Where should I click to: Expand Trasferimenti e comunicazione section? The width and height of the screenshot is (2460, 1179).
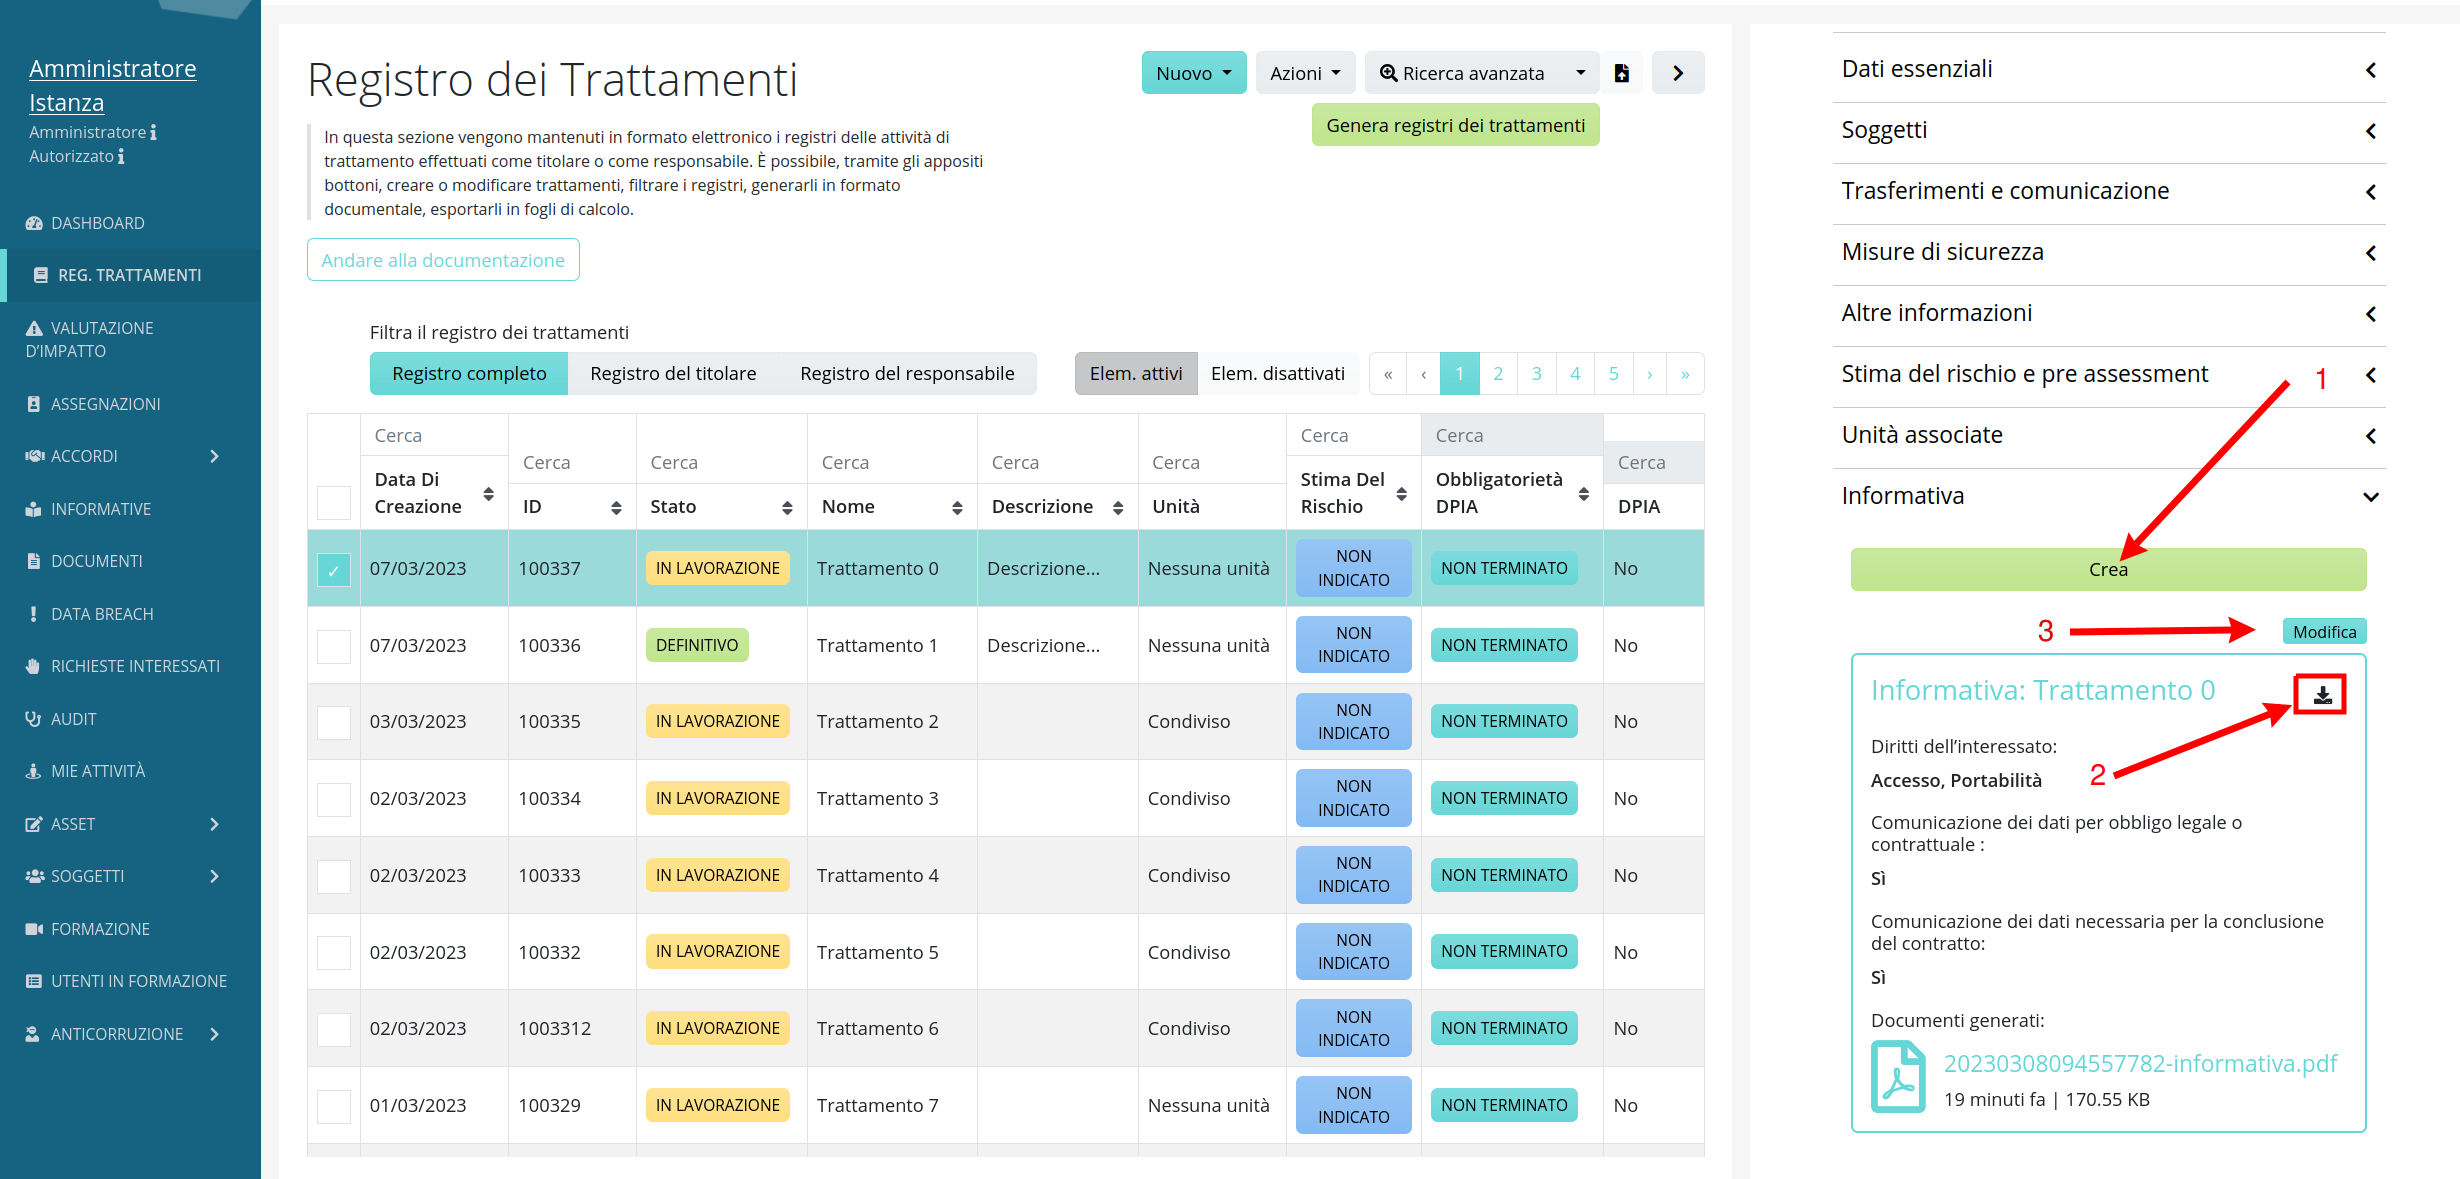[x=2108, y=191]
